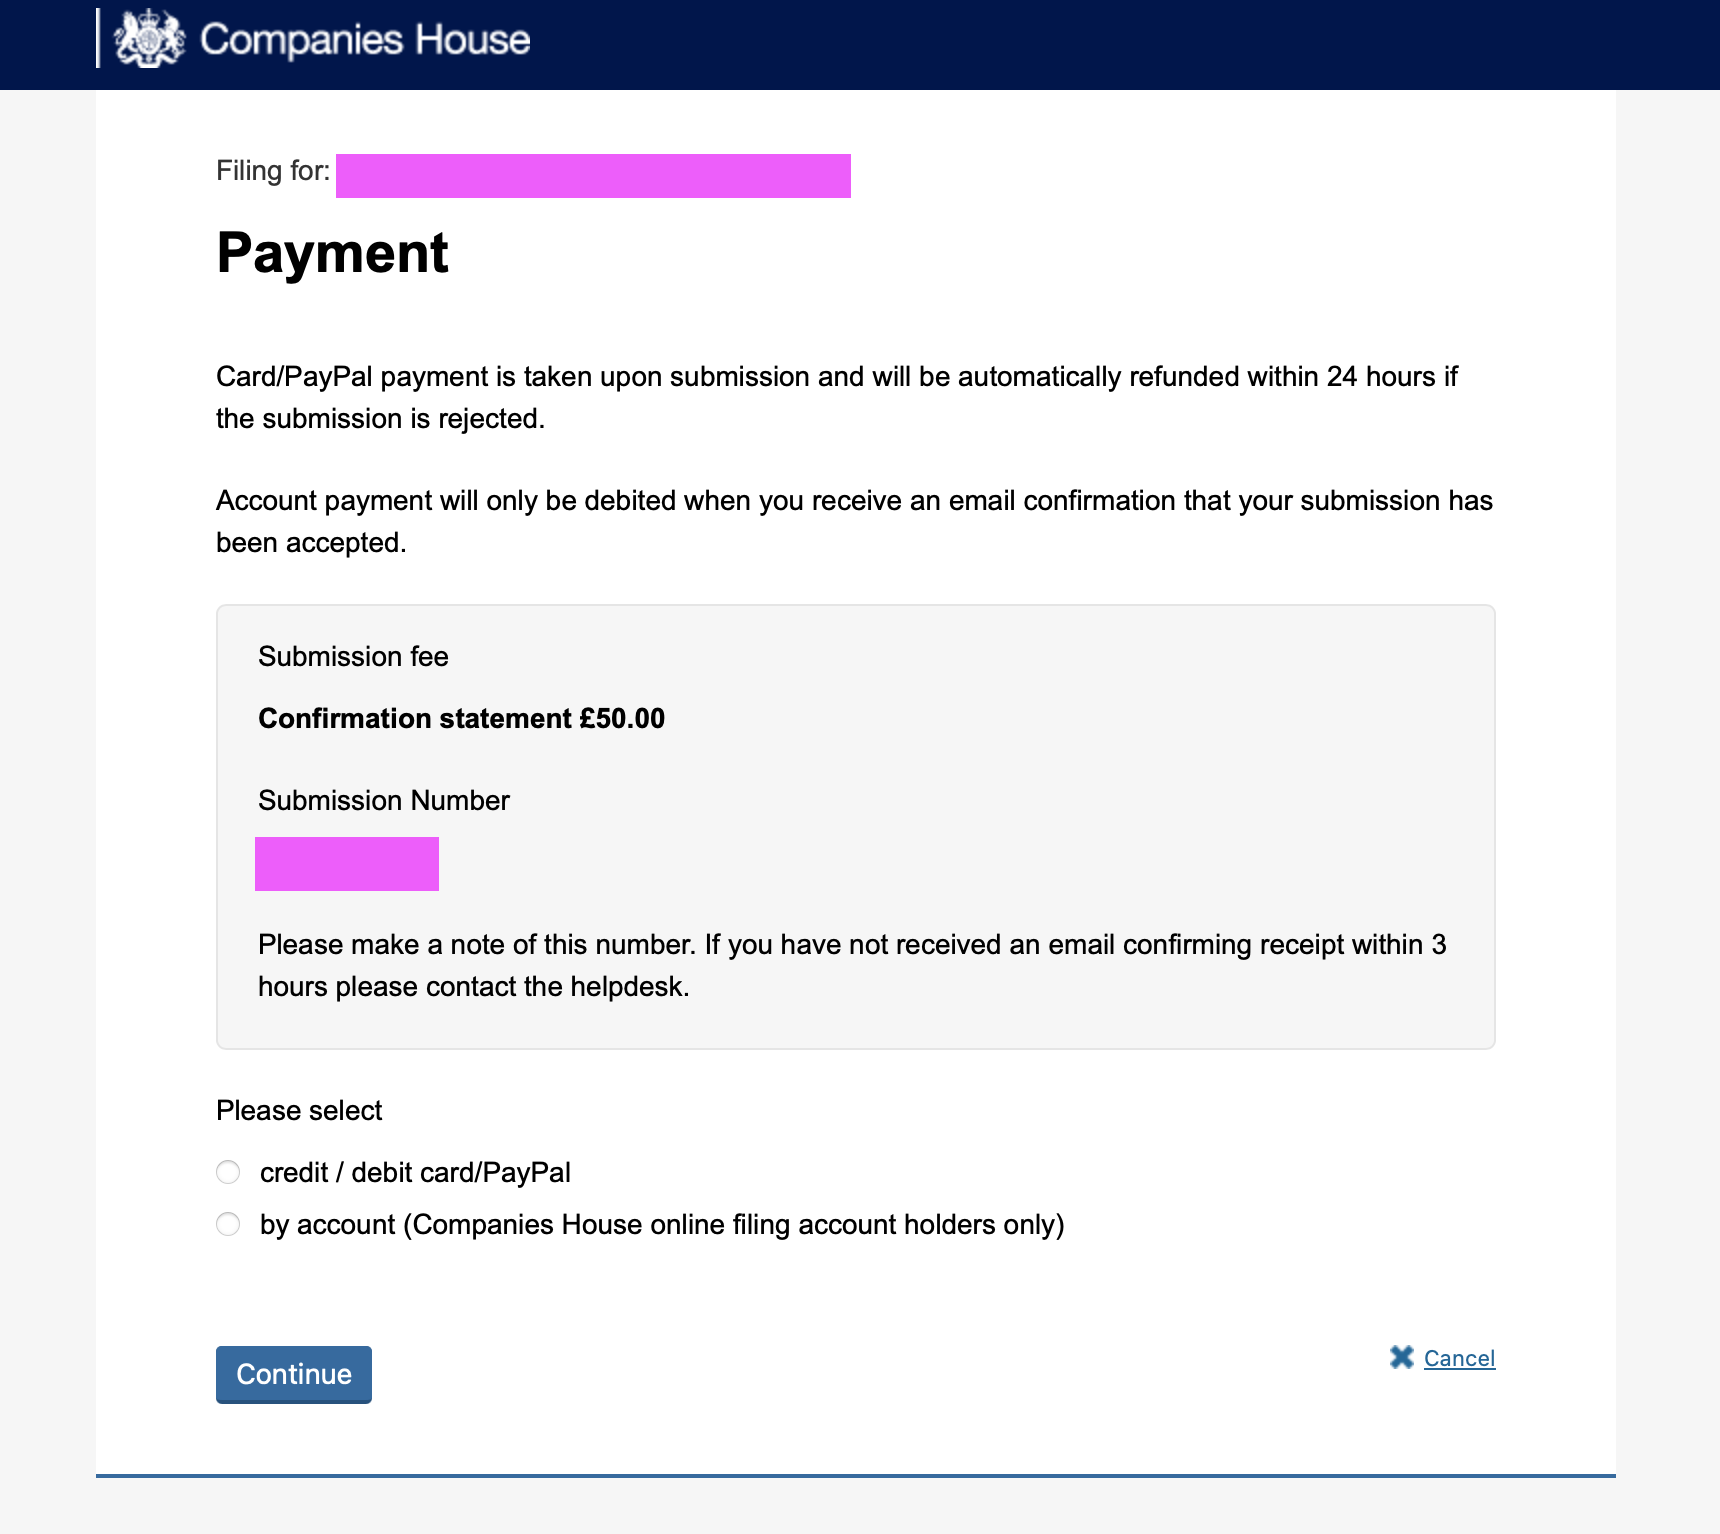Click the Confirmation statement £50.00 line

point(461,718)
